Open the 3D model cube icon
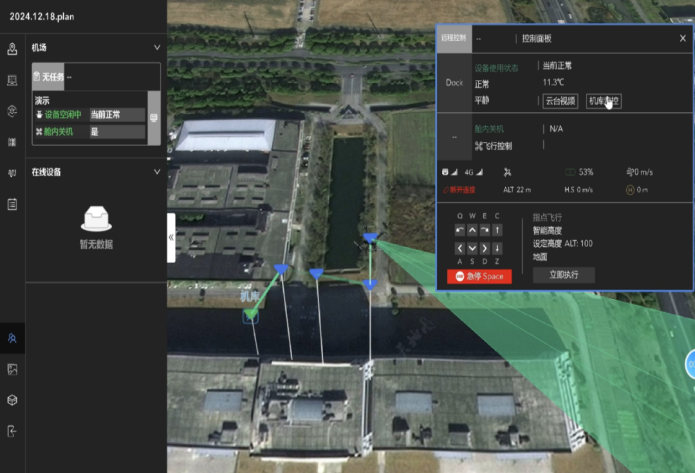Screen dimensions: 695x473 (12, 400)
